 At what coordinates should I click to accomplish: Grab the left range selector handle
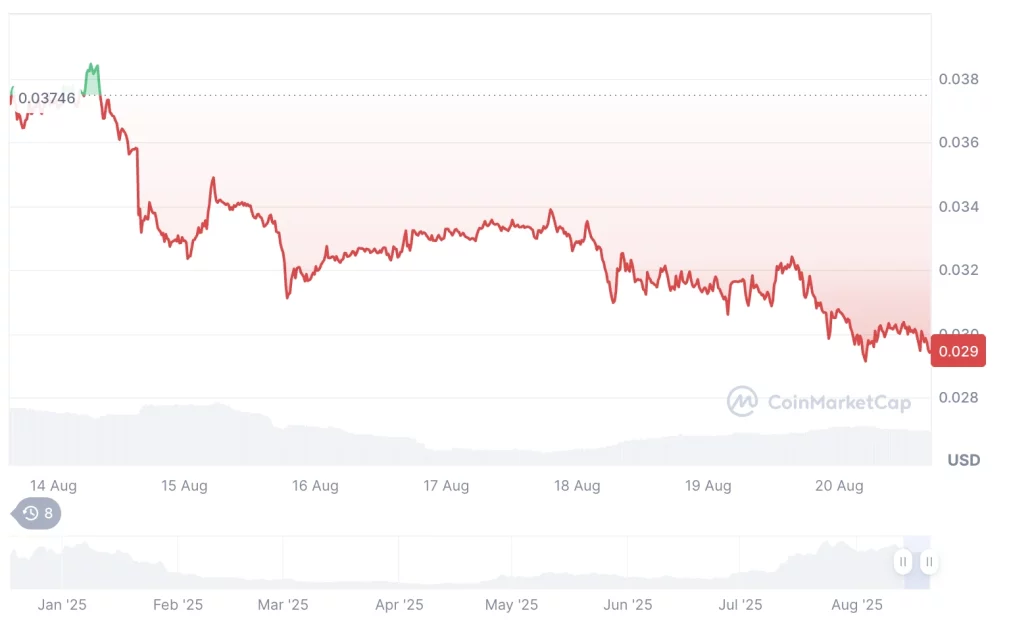click(x=903, y=562)
